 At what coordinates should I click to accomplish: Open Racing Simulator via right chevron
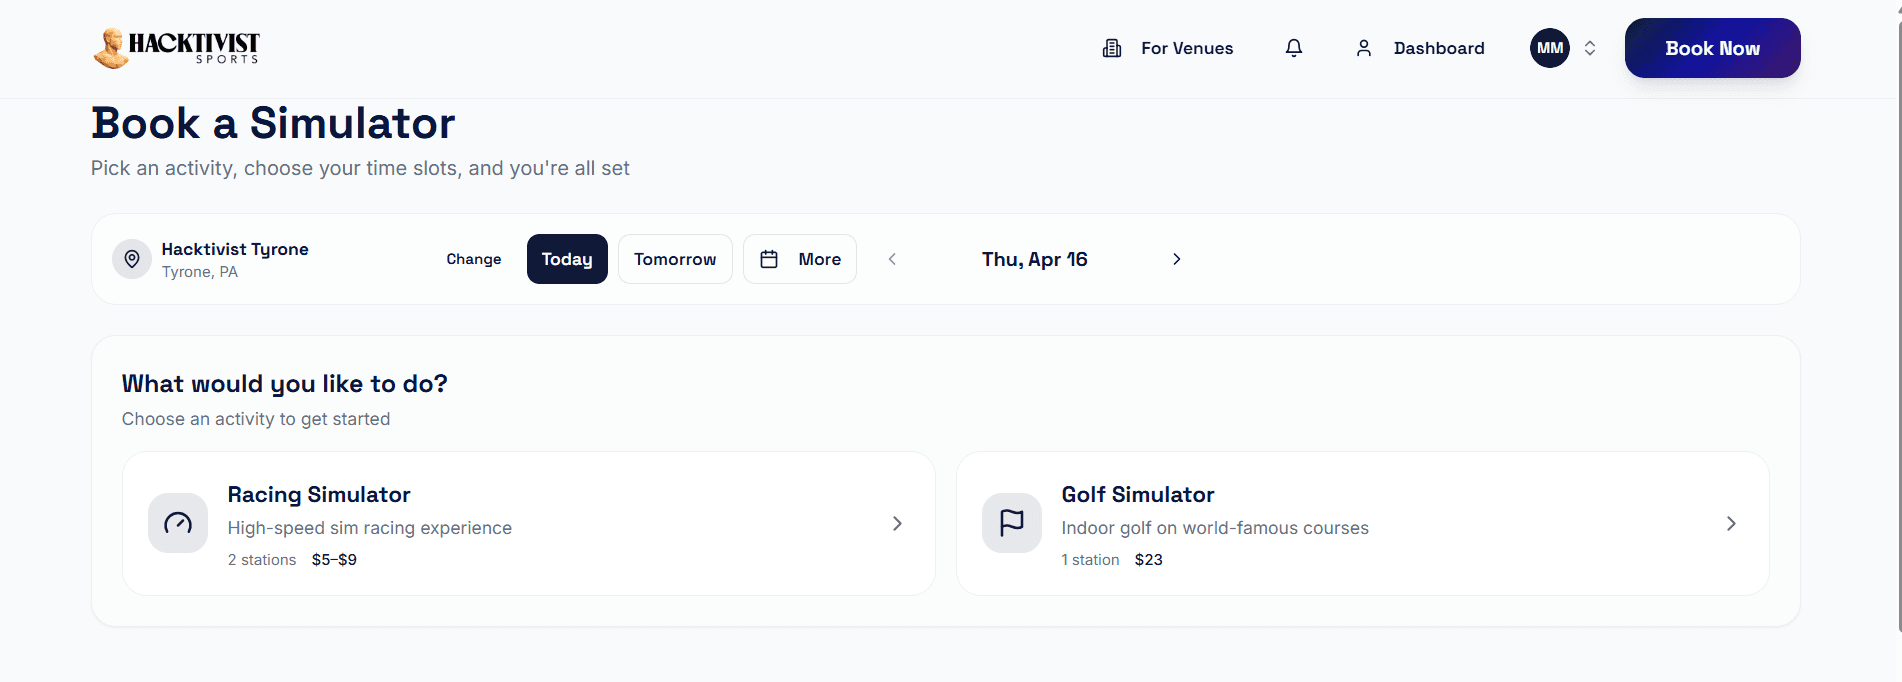click(897, 523)
